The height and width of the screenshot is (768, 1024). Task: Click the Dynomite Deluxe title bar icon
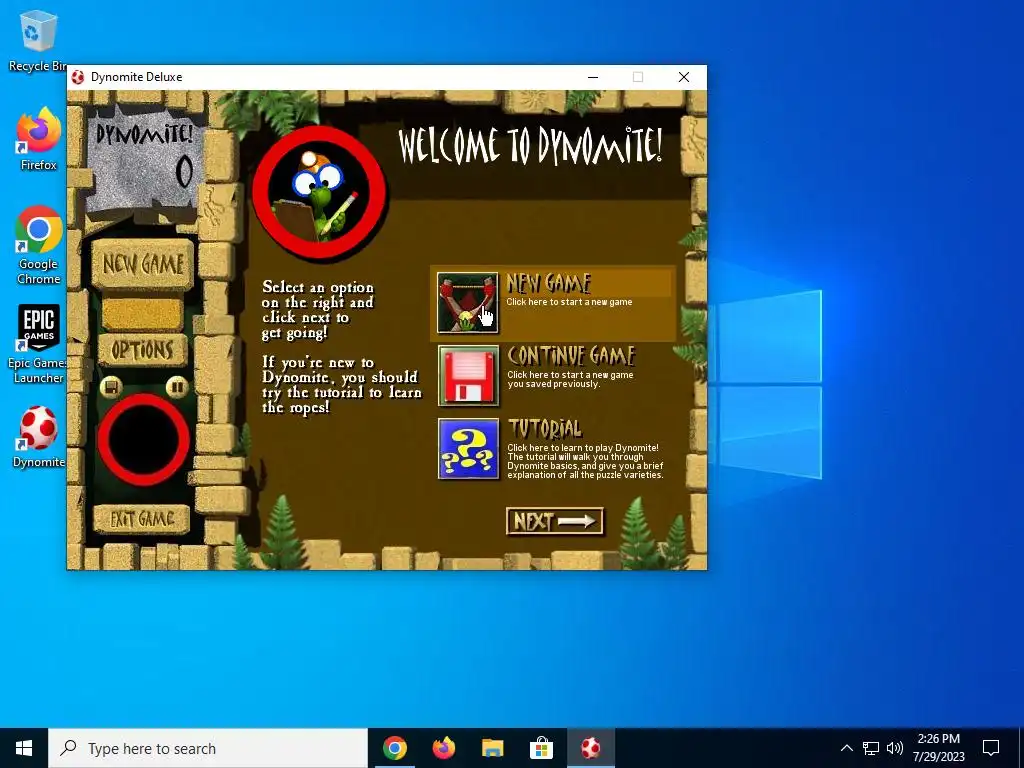pos(78,77)
